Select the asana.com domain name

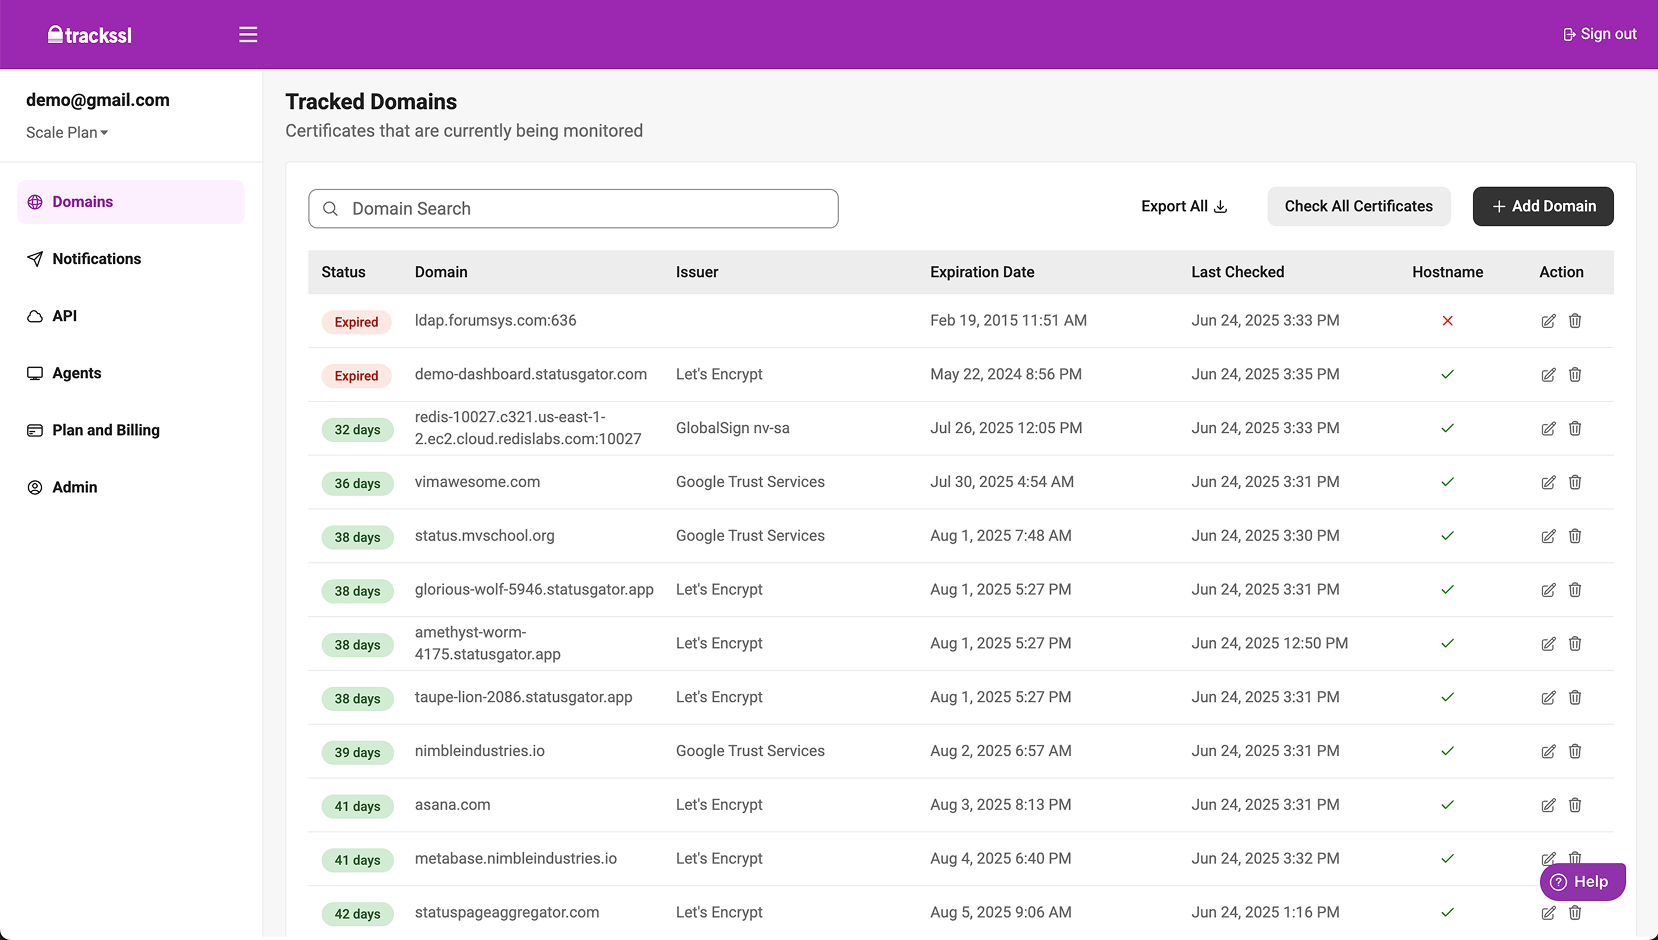[452, 805]
